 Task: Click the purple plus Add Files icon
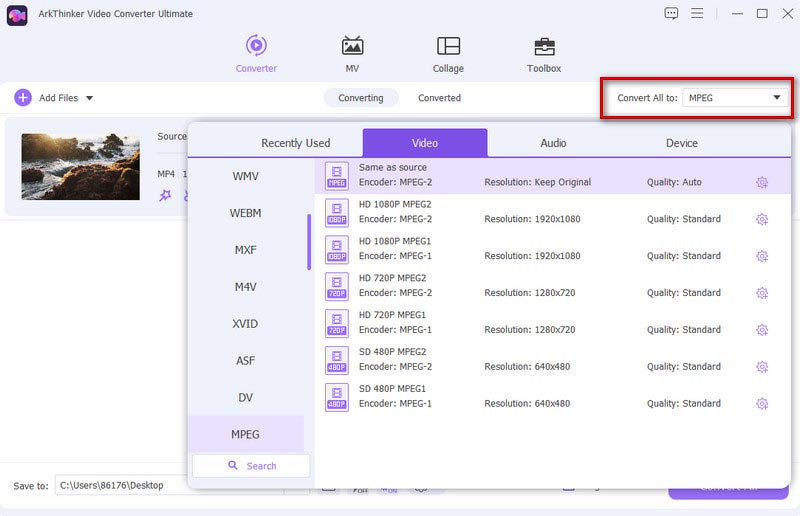pyautogui.click(x=22, y=97)
